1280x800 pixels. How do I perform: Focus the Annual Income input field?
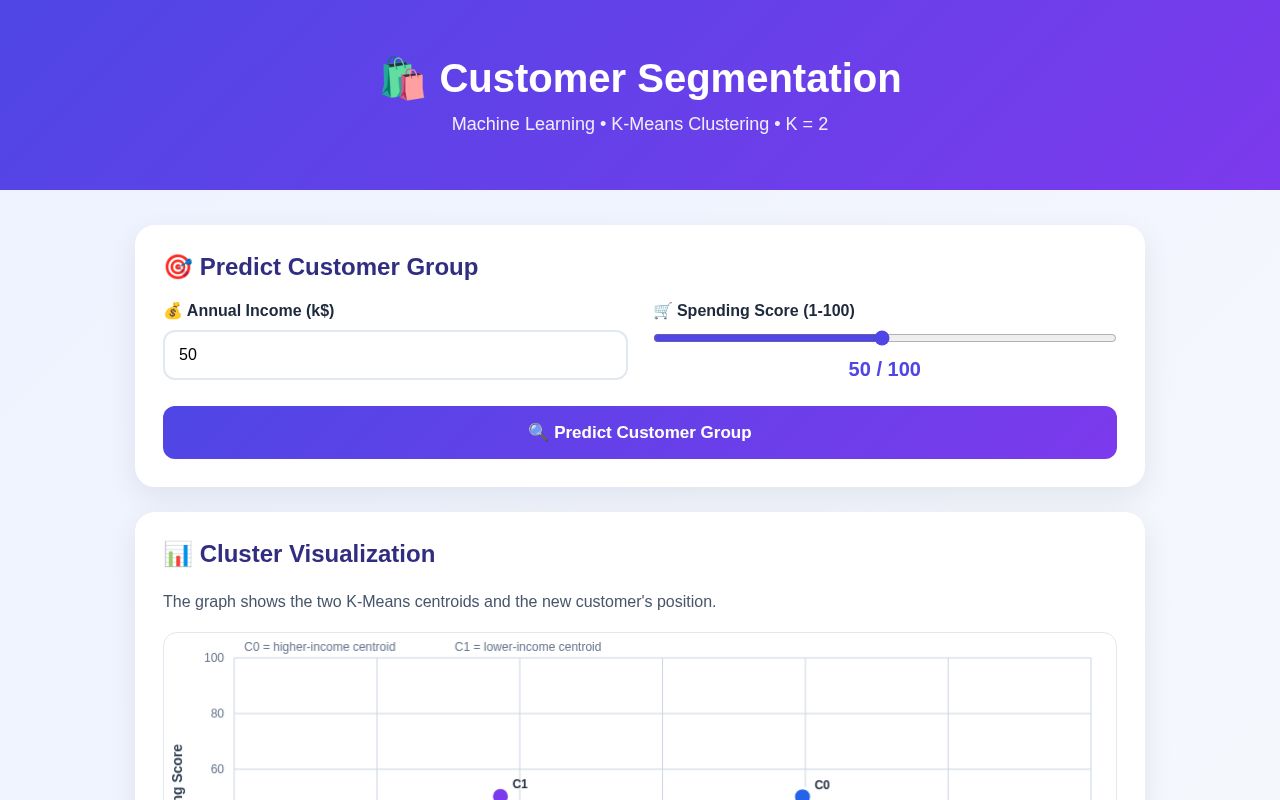coord(395,355)
